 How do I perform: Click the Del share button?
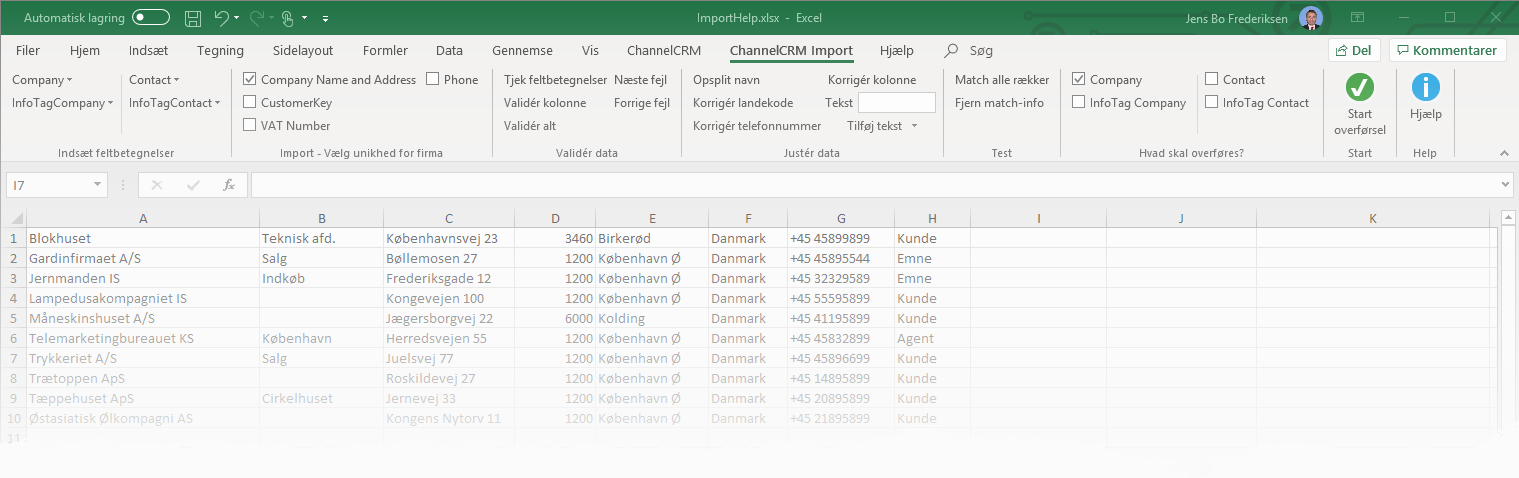[1354, 50]
